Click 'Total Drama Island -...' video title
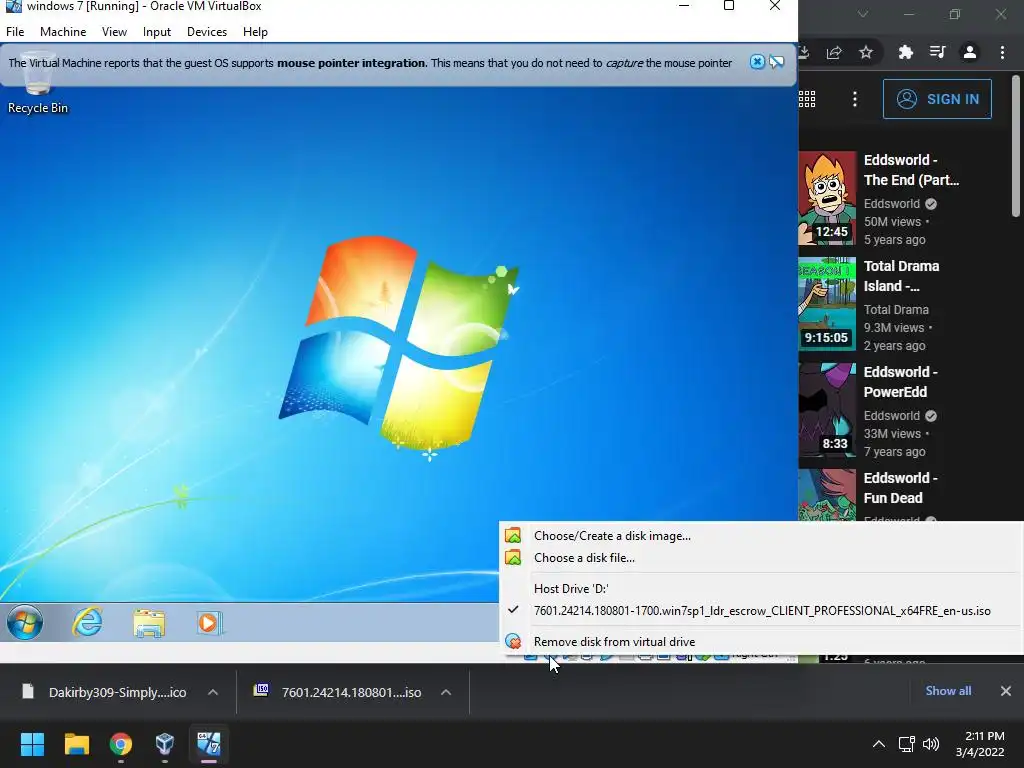 pyautogui.click(x=901, y=276)
